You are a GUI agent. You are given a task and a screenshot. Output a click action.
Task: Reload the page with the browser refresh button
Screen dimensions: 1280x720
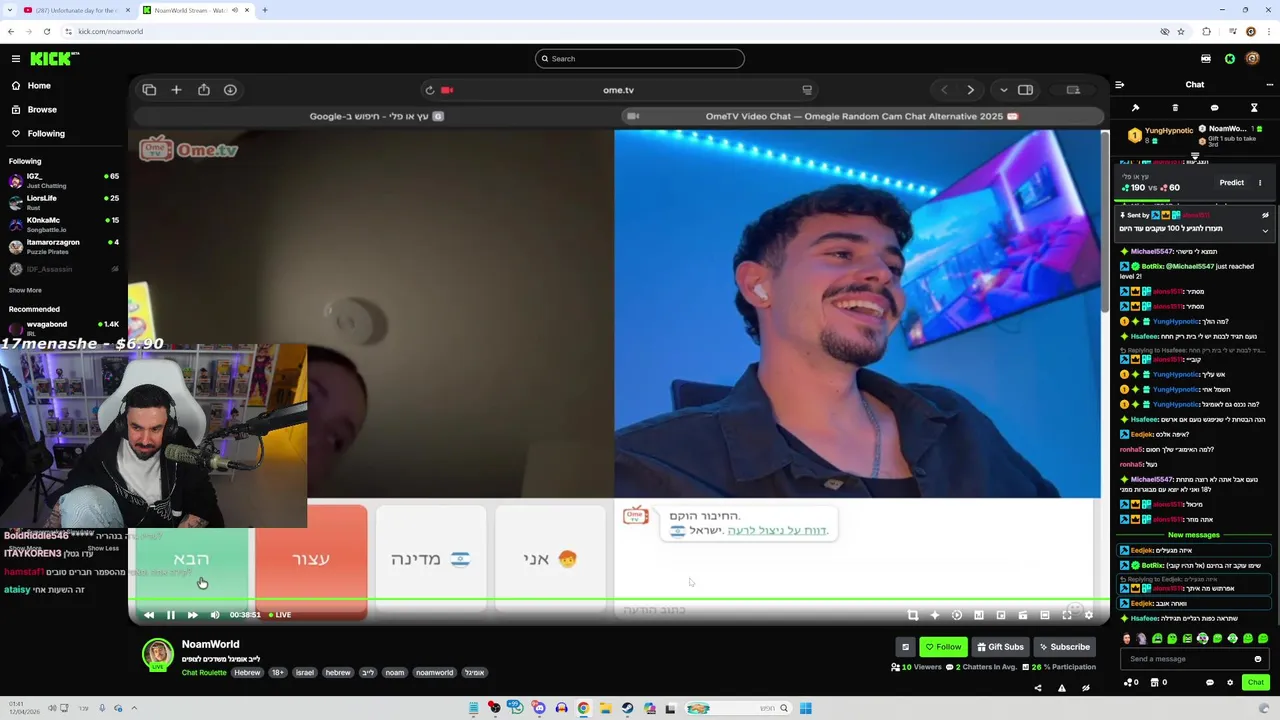tap(47, 32)
